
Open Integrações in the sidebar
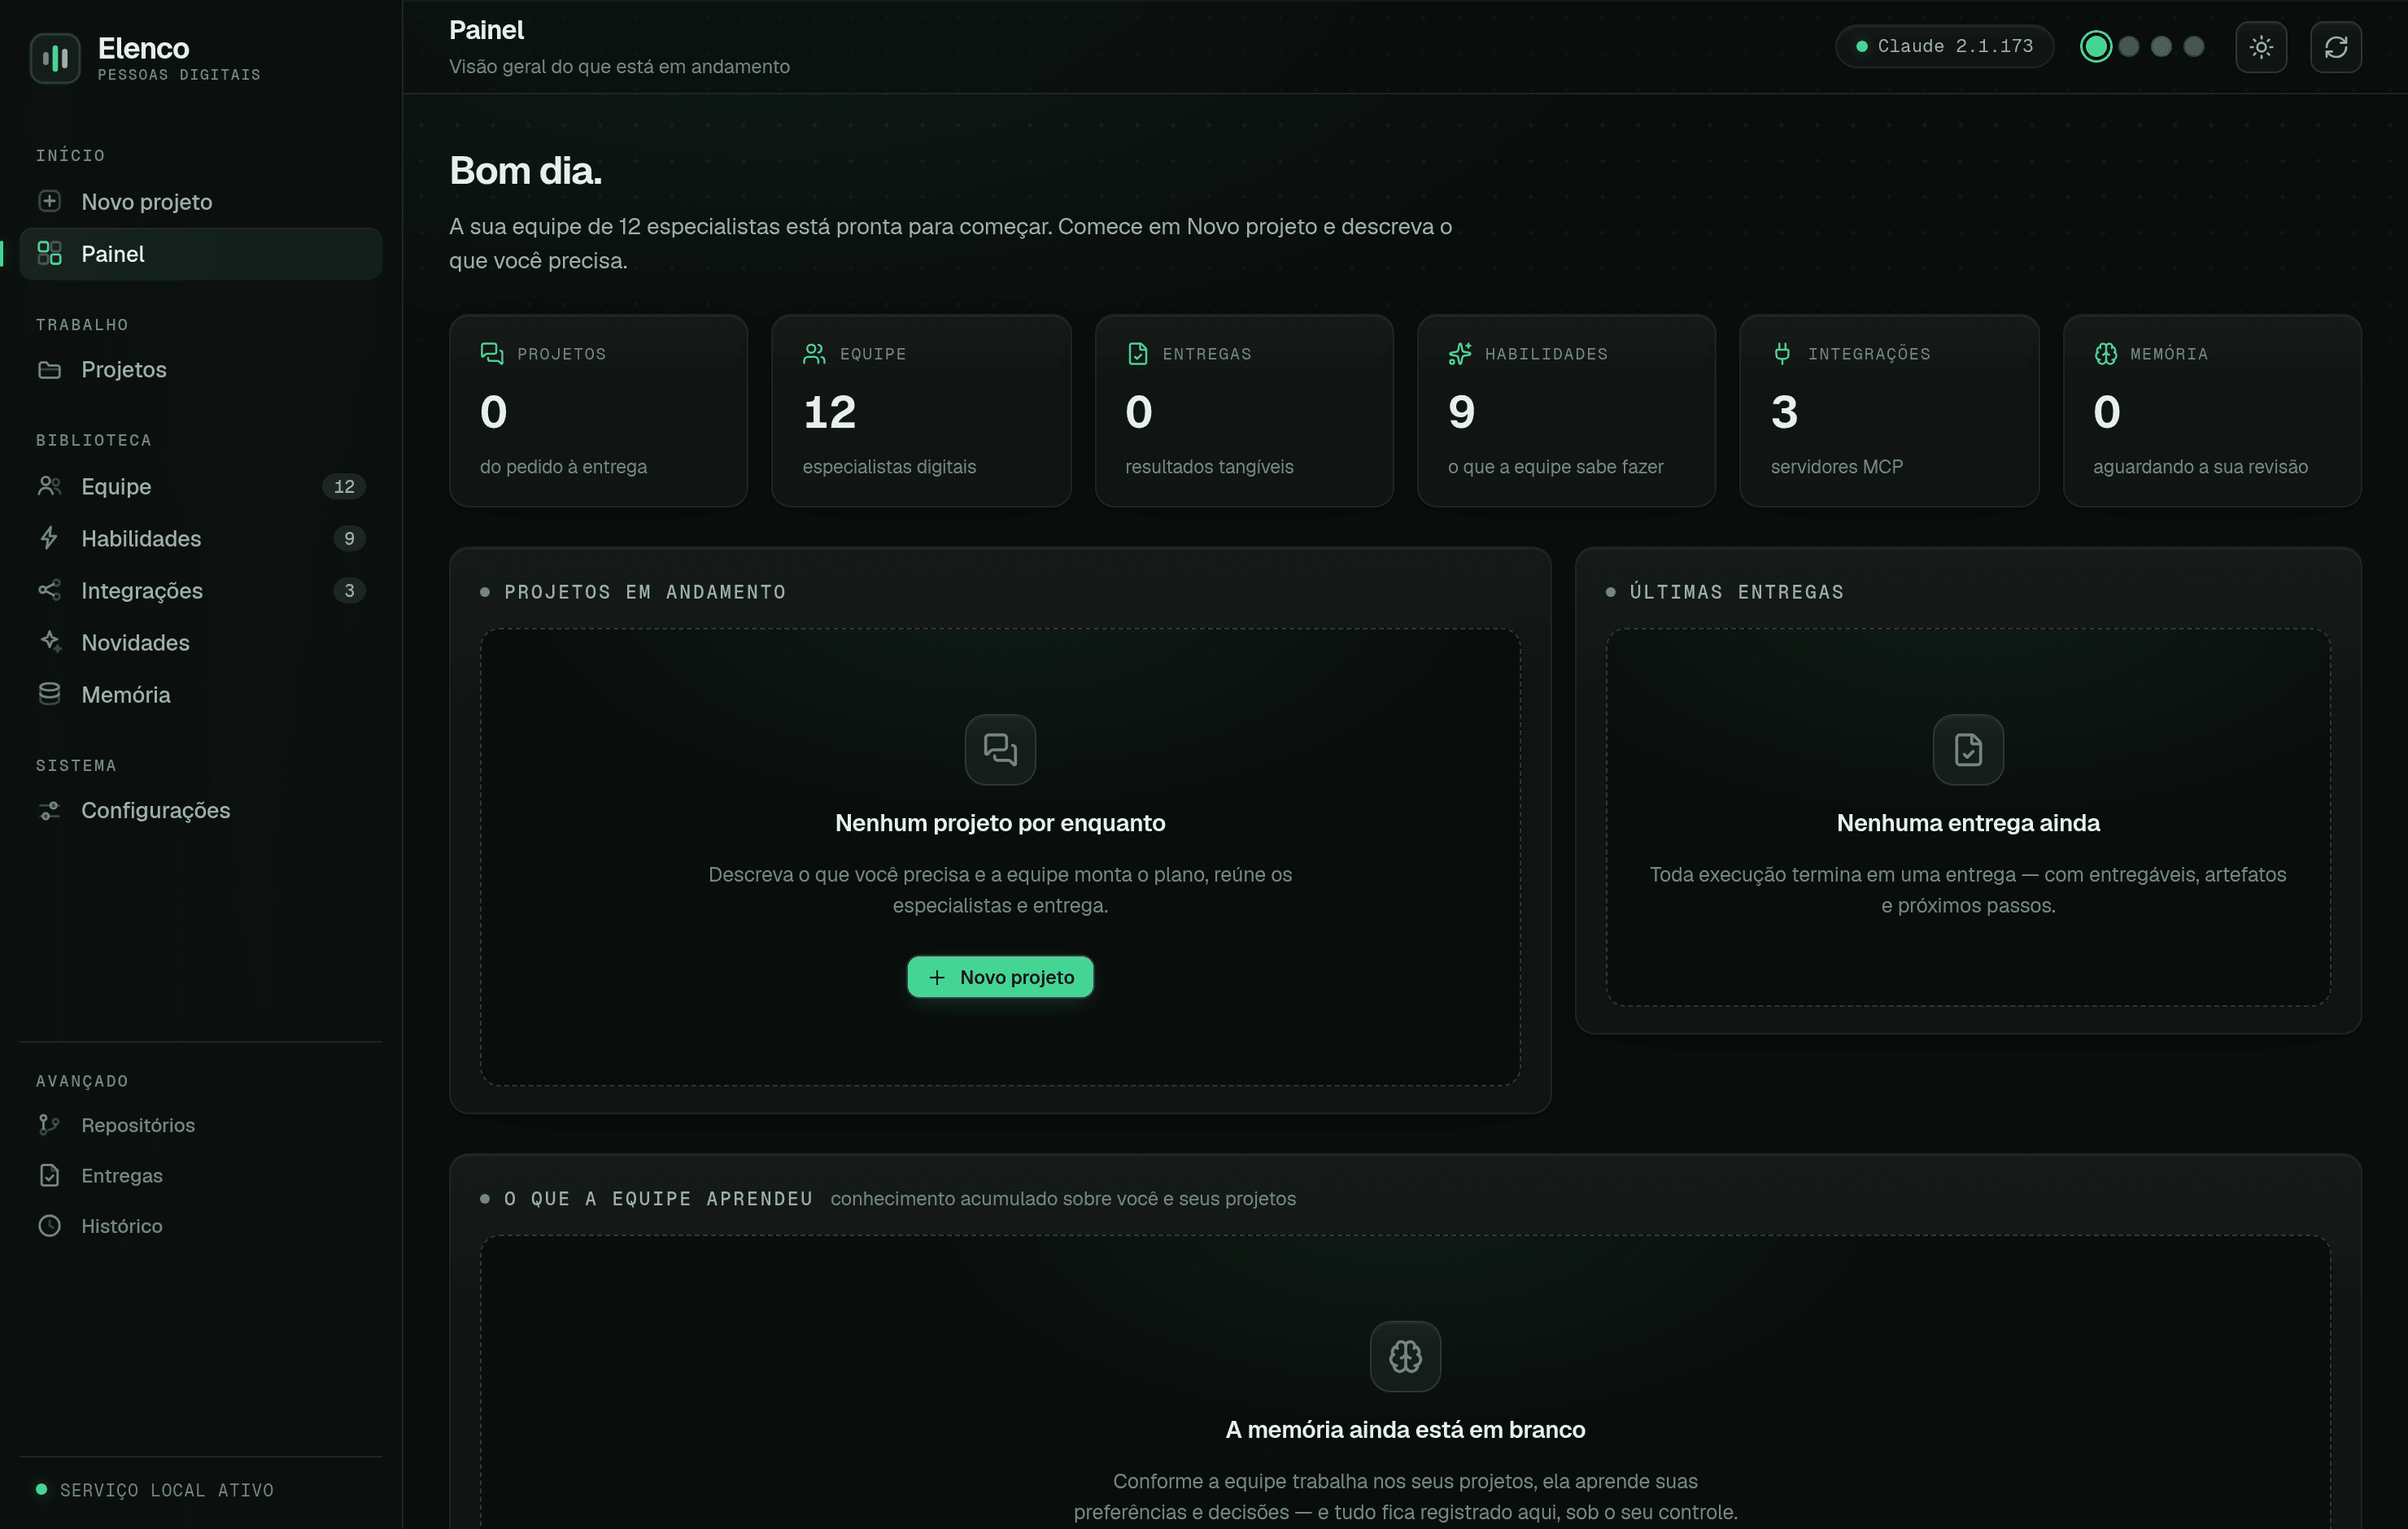(200, 590)
